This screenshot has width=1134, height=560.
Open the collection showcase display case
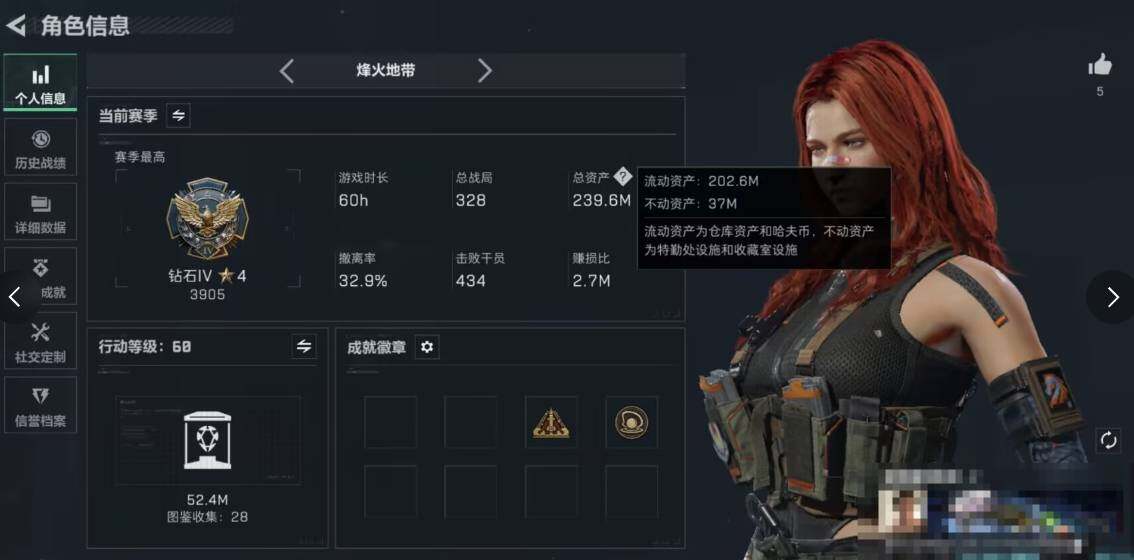click(x=208, y=440)
